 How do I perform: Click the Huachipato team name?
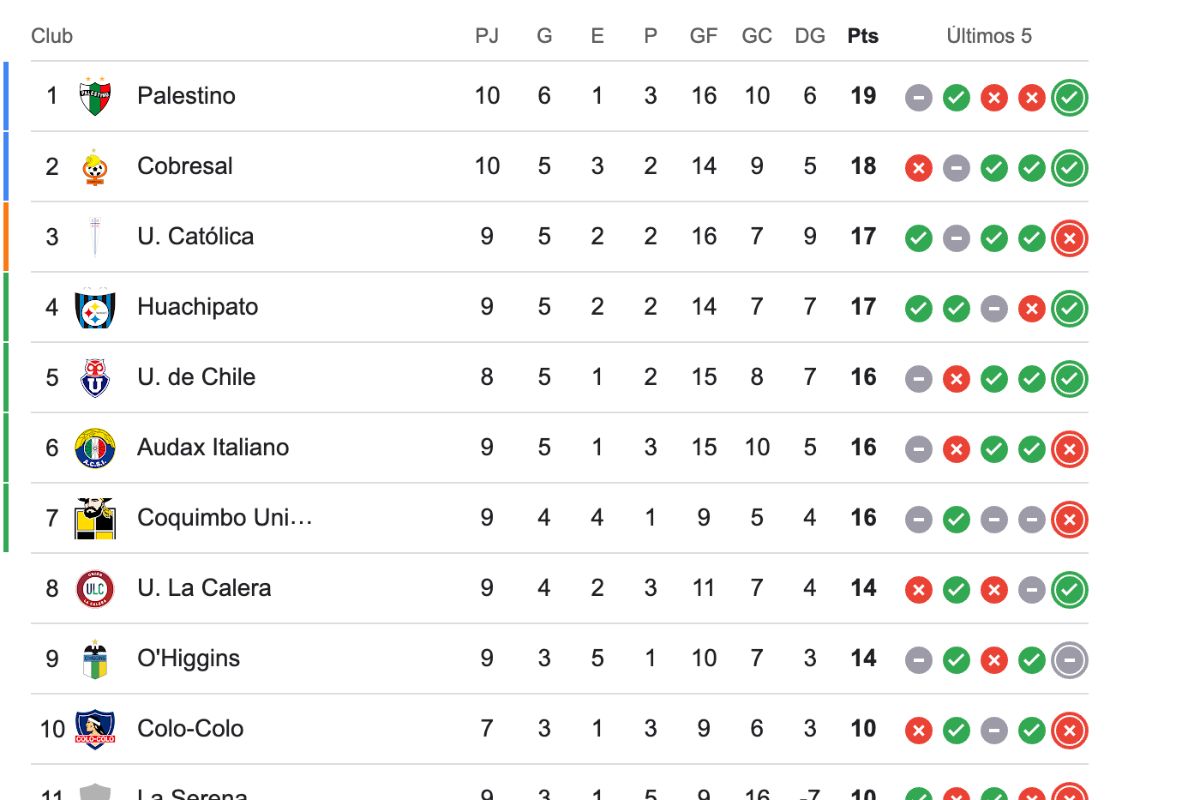[197, 307]
